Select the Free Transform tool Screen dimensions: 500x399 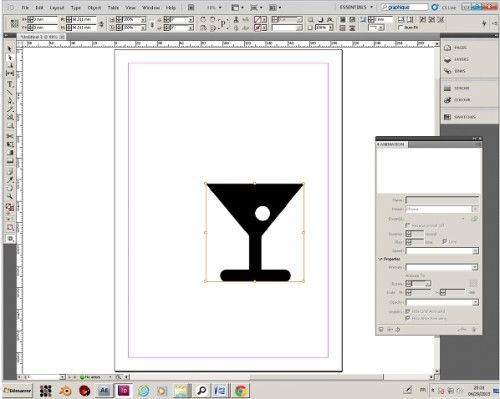10,144
